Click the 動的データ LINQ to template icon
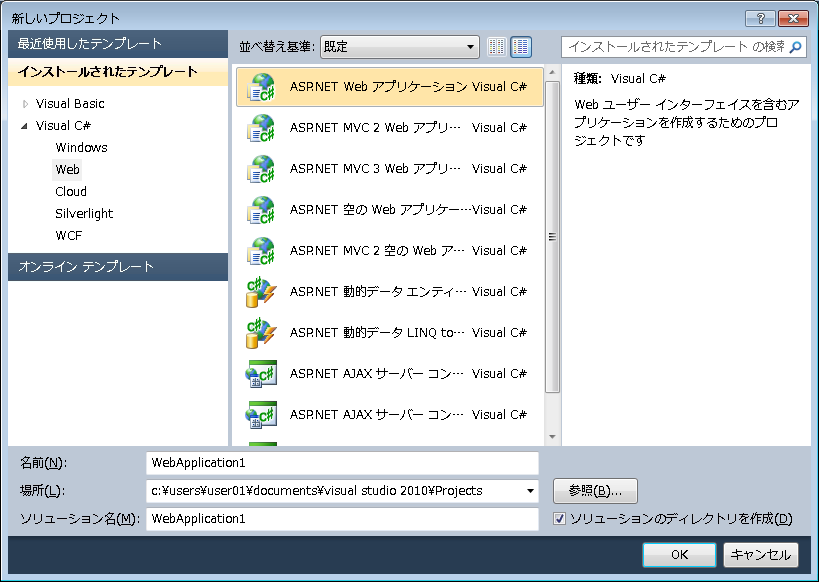Viewport: 819px width, 582px height. tap(261, 333)
